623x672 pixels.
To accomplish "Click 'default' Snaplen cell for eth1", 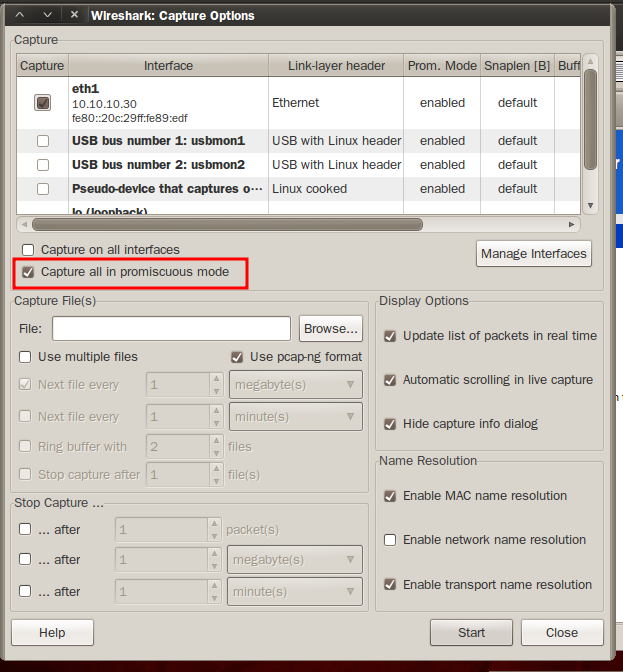I will (x=517, y=103).
